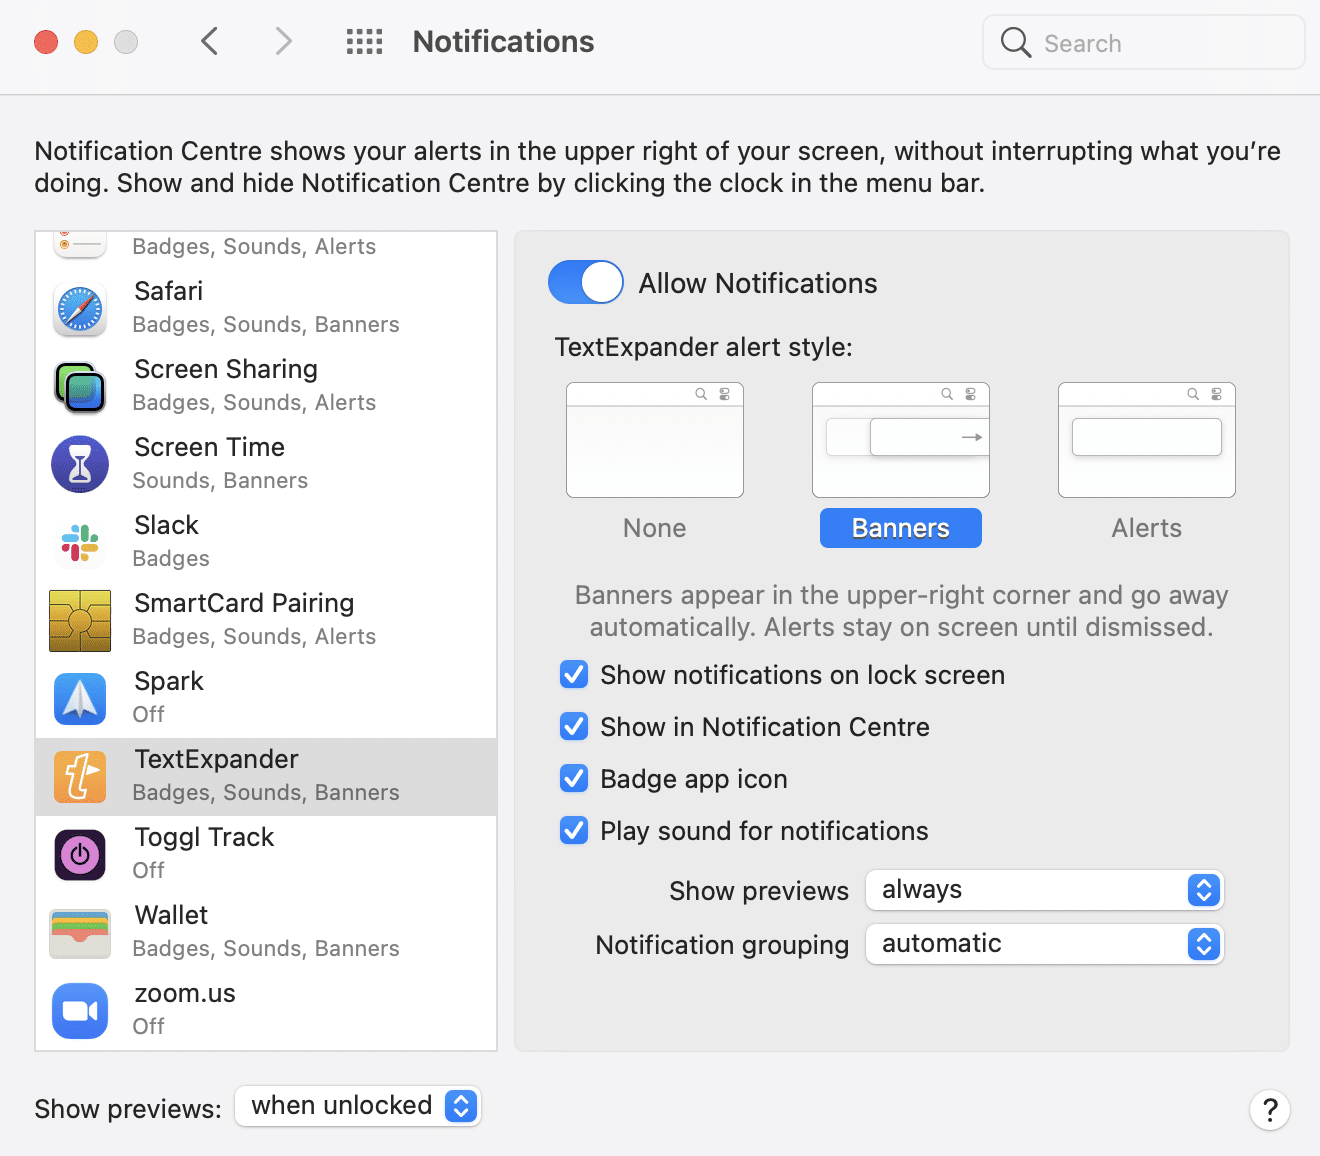
Task: Click the partially visible Reminders row icon
Action: [80, 245]
